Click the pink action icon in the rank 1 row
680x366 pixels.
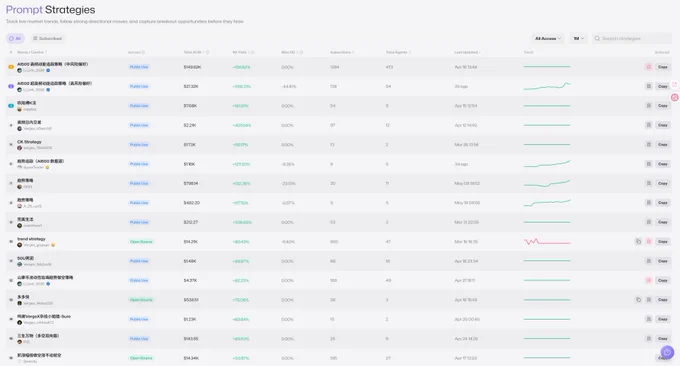[x=649, y=67]
